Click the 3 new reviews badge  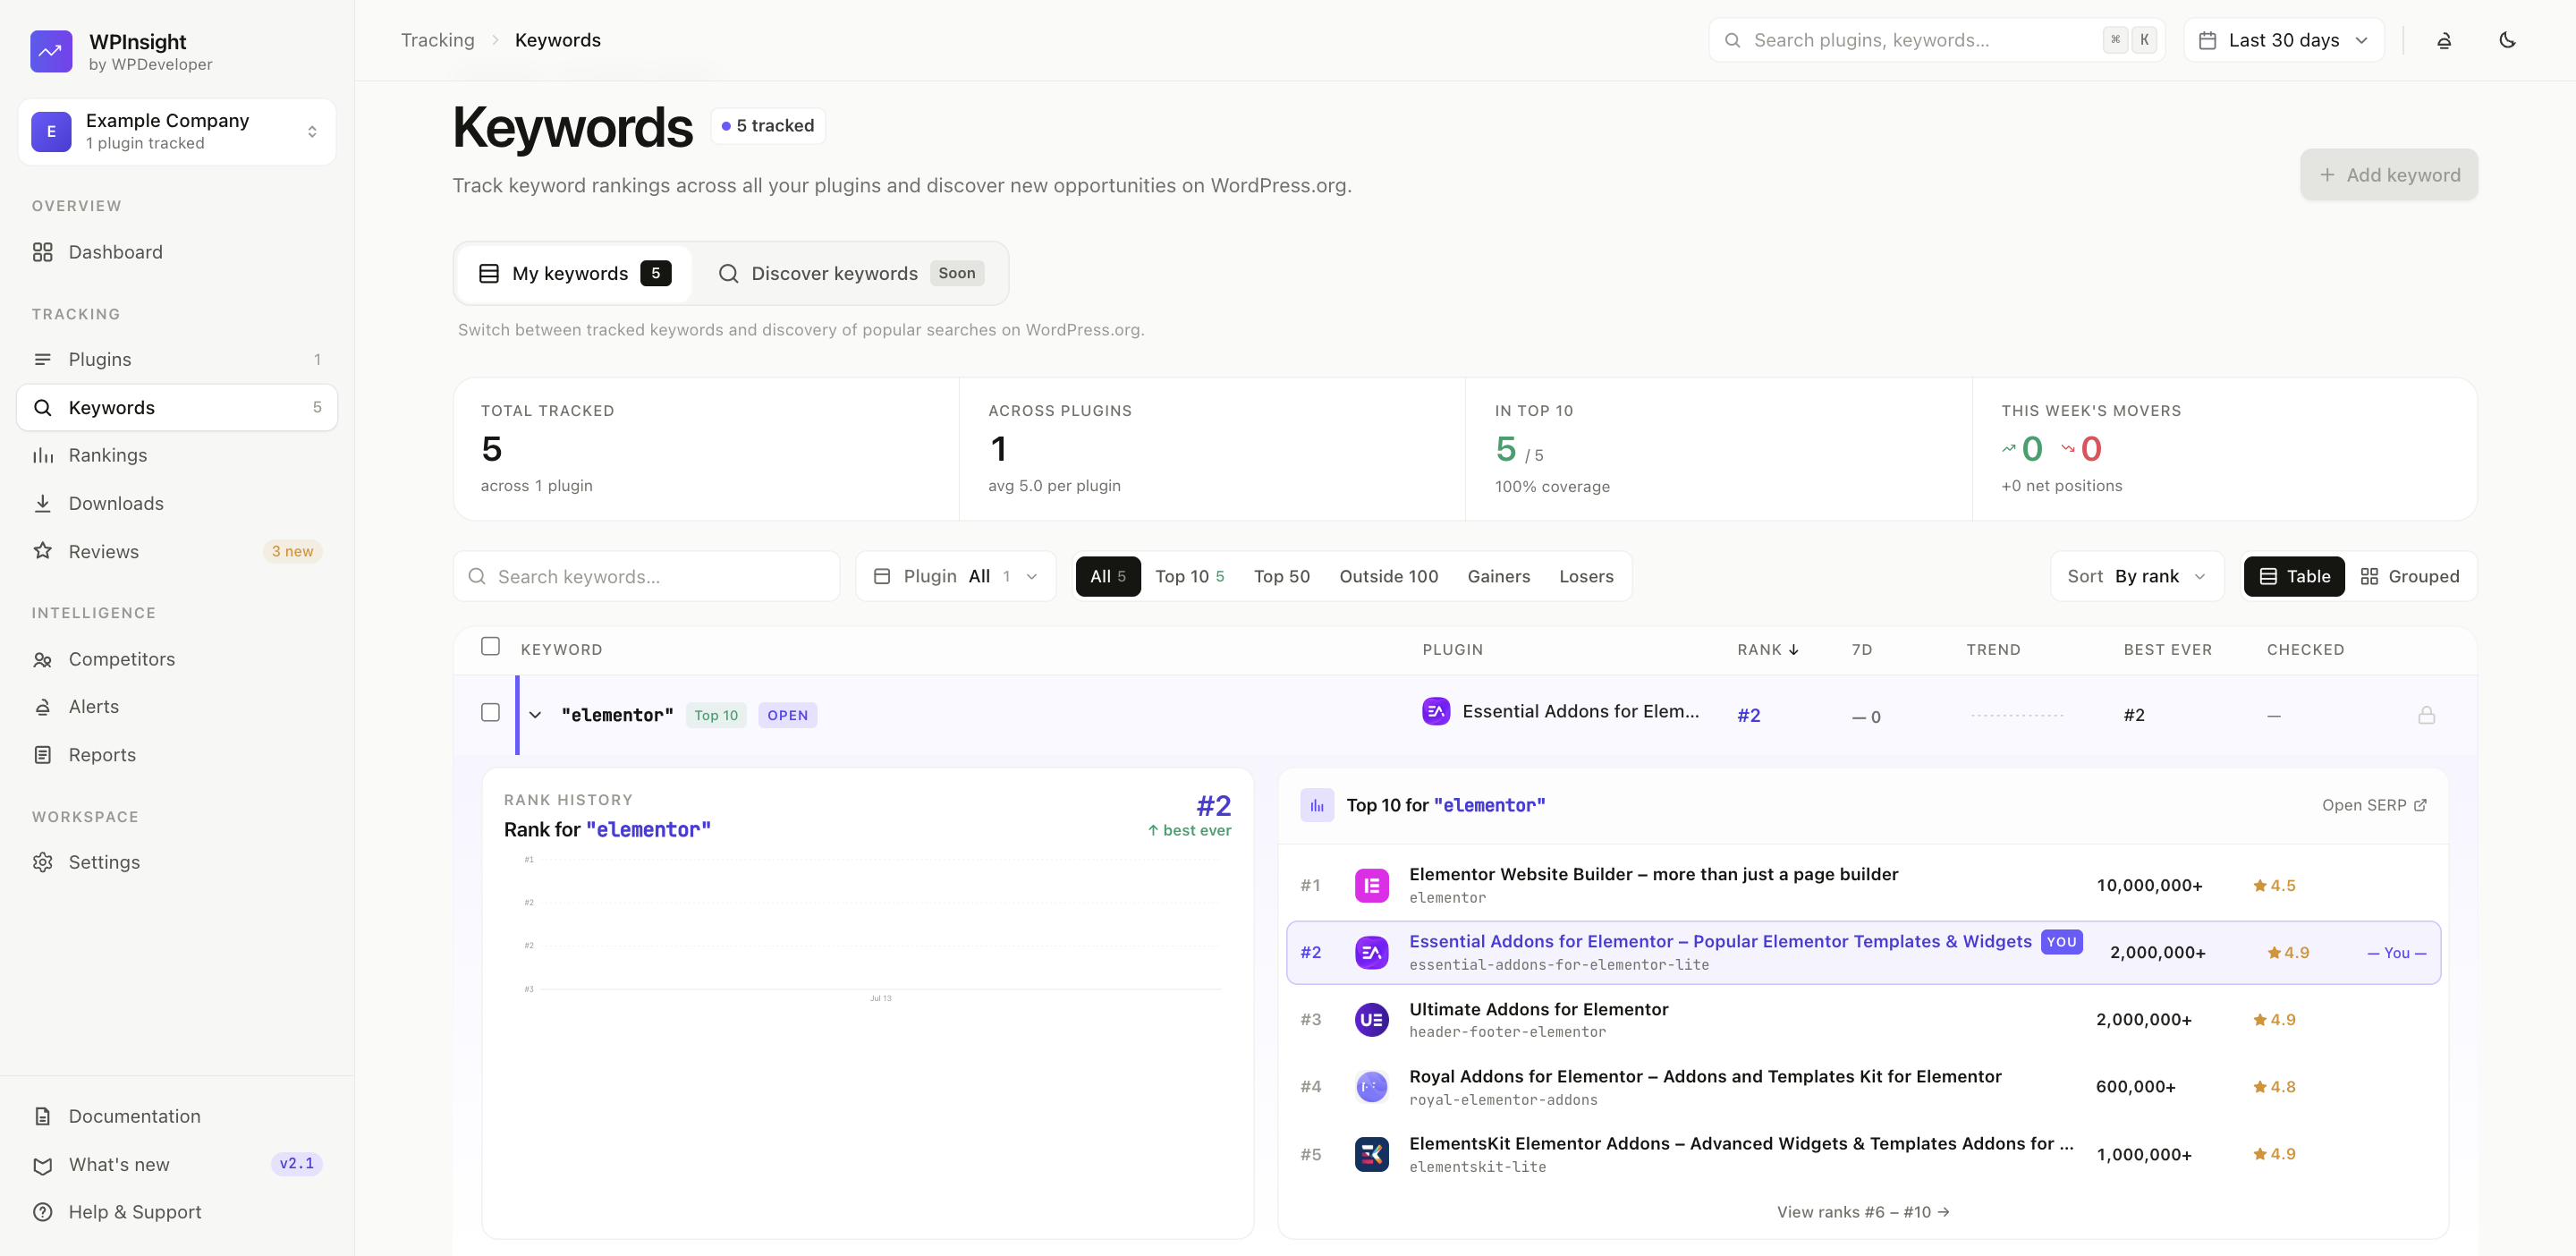pos(292,552)
